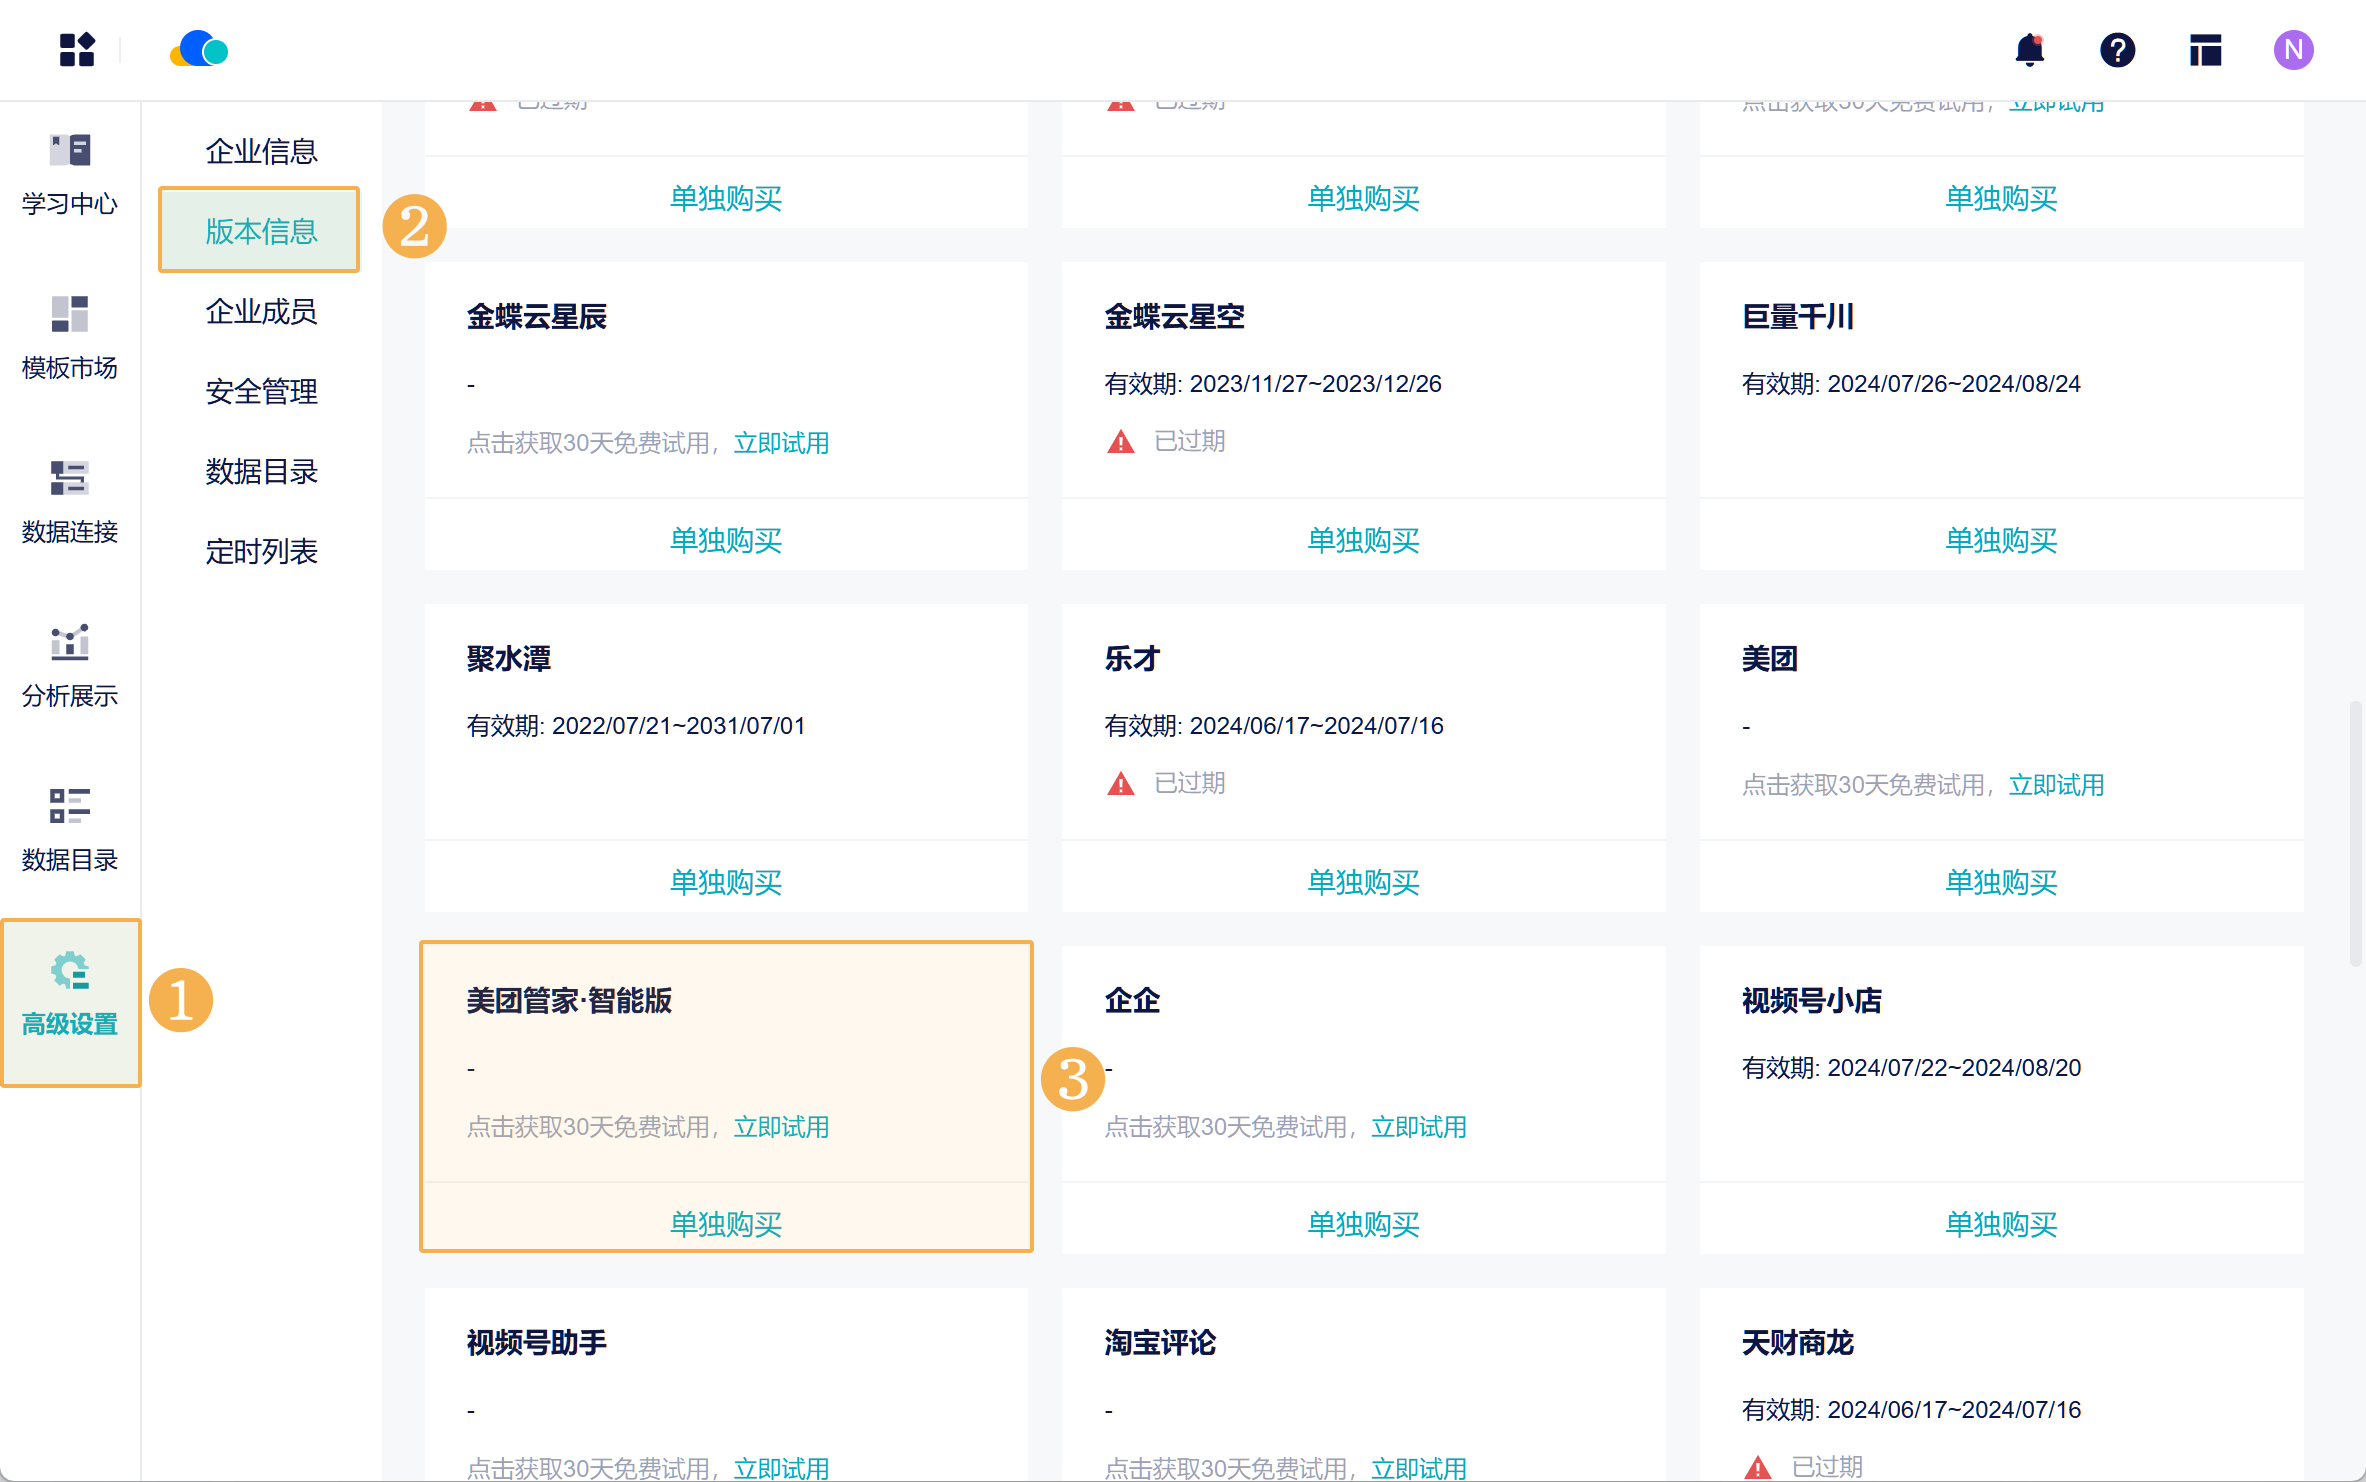Click the vertical scrollbar on the right

2355,832
